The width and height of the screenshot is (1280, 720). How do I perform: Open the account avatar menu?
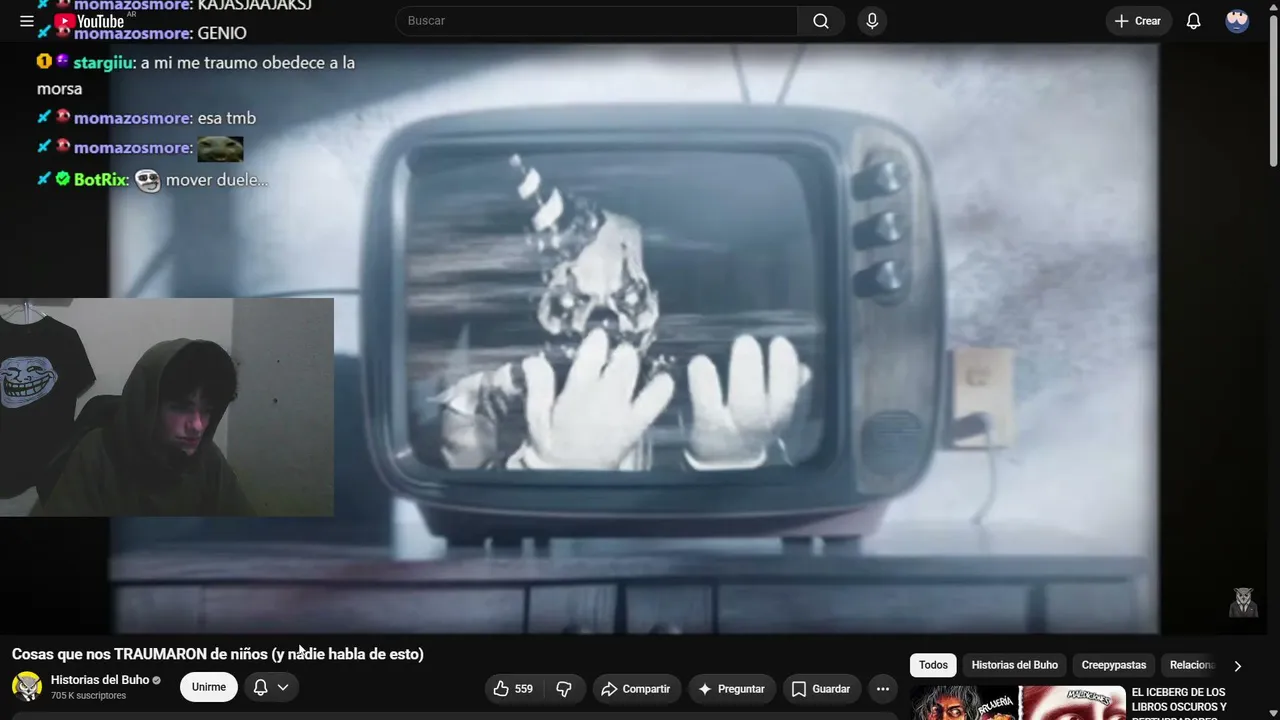click(1237, 21)
